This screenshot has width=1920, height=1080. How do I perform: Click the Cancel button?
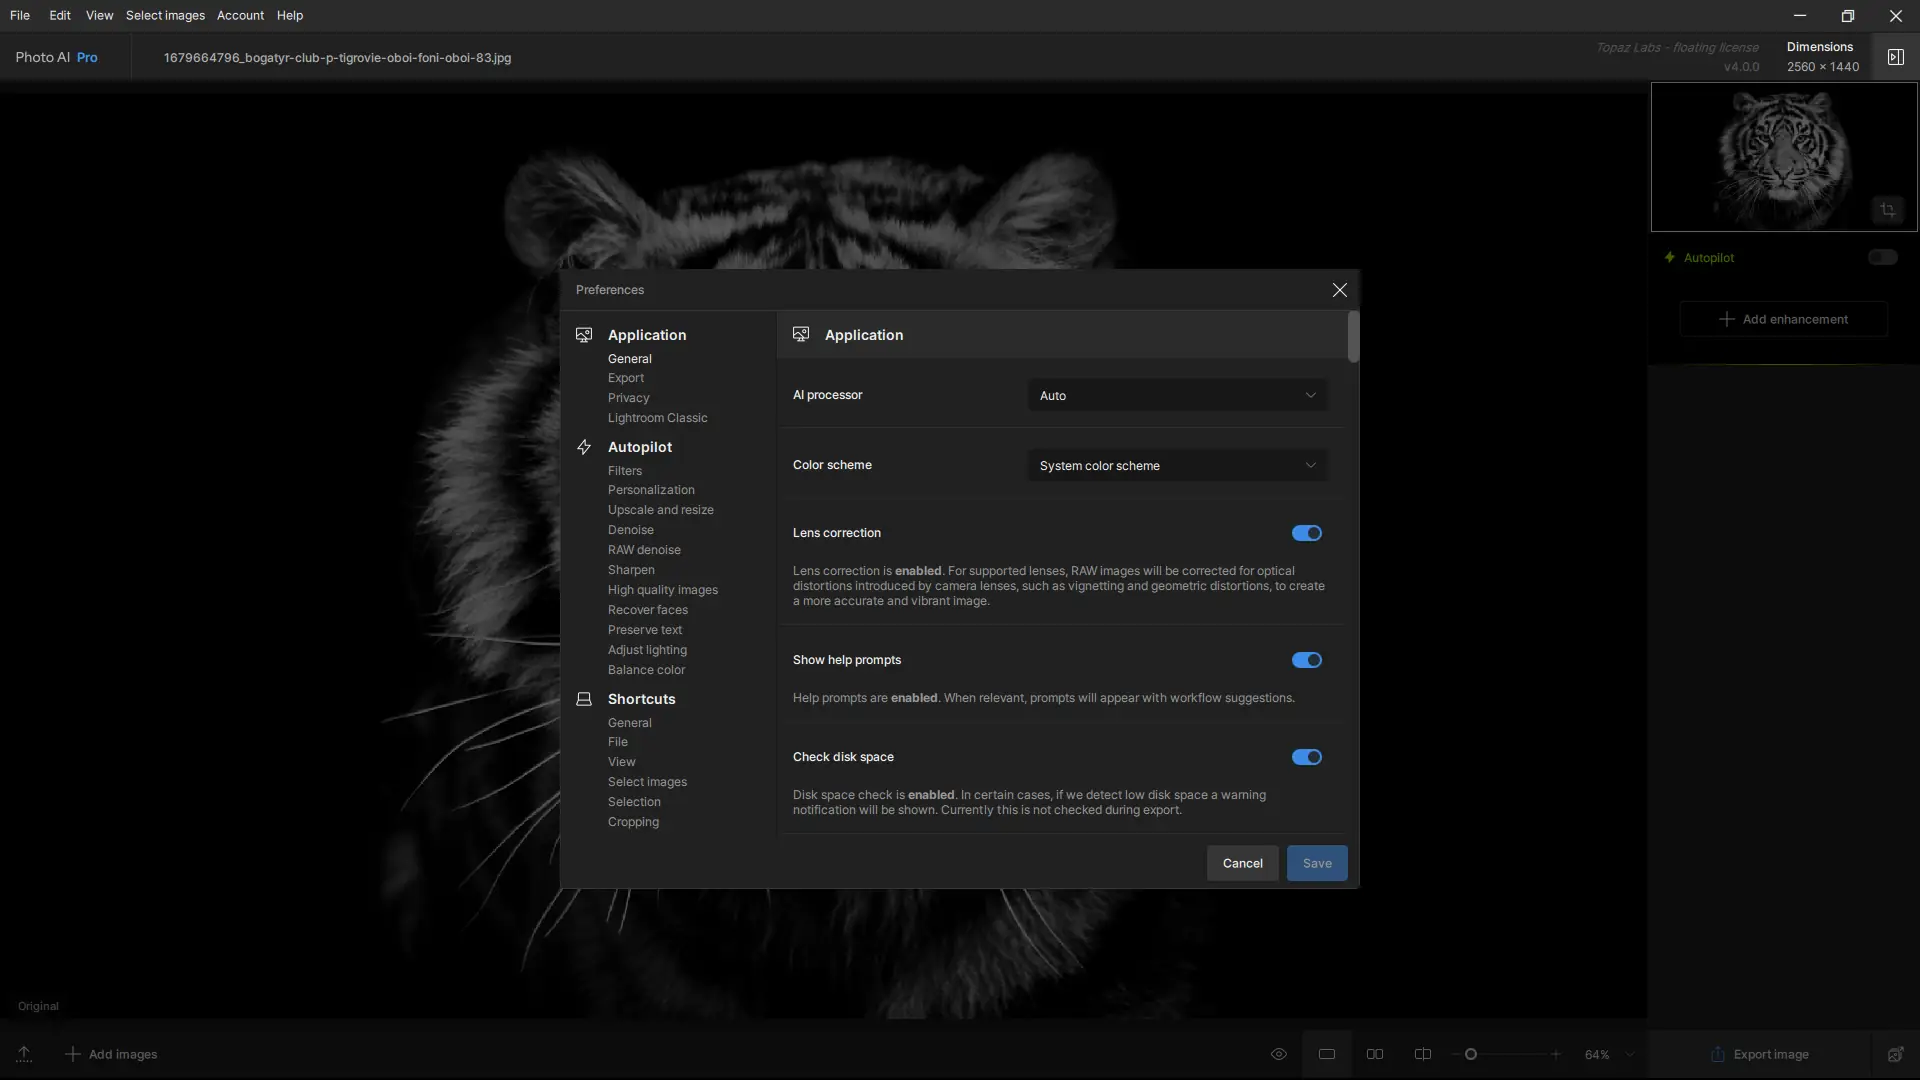coord(1242,863)
